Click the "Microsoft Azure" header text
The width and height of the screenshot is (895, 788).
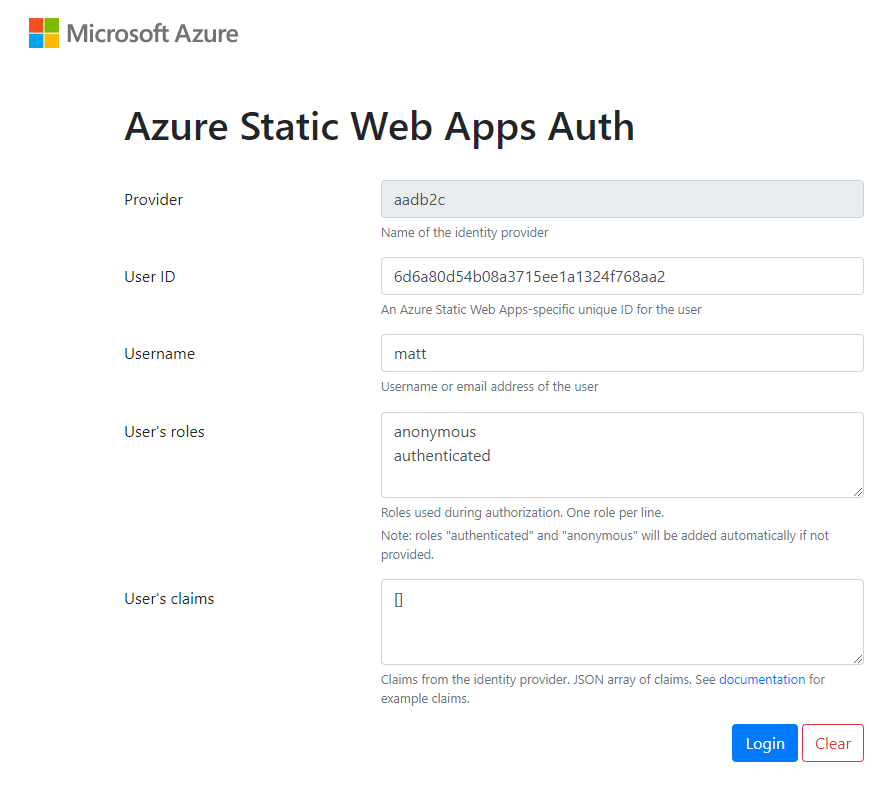pyautogui.click(x=152, y=34)
